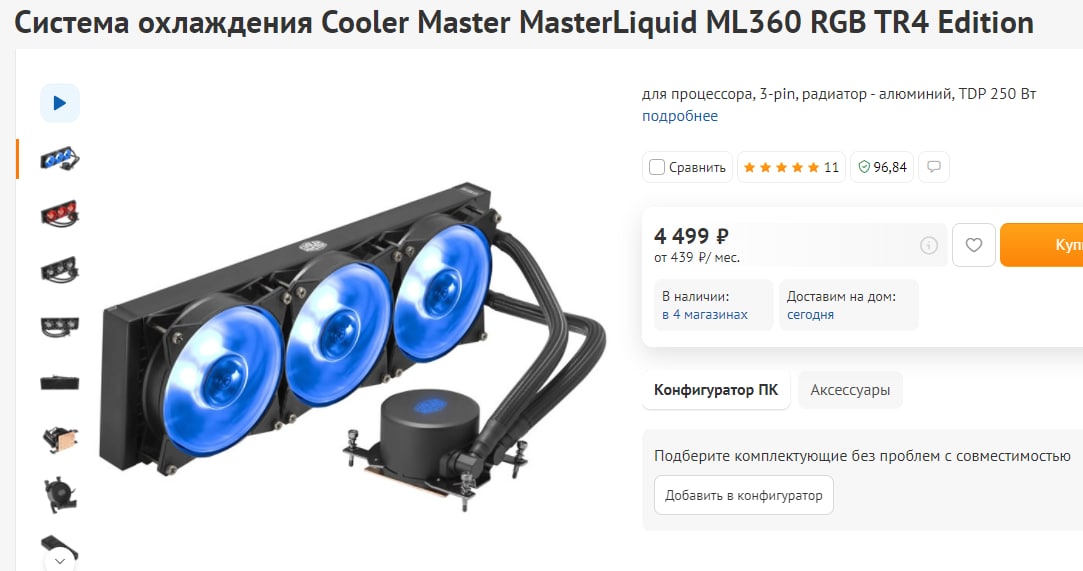
Task: Switch to the Аксессуары tab
Action: 850,390
